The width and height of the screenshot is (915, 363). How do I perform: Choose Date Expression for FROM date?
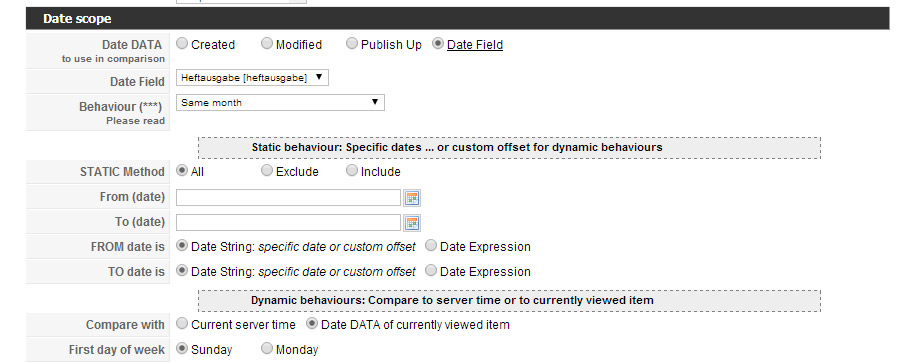[x=431, y=246]
